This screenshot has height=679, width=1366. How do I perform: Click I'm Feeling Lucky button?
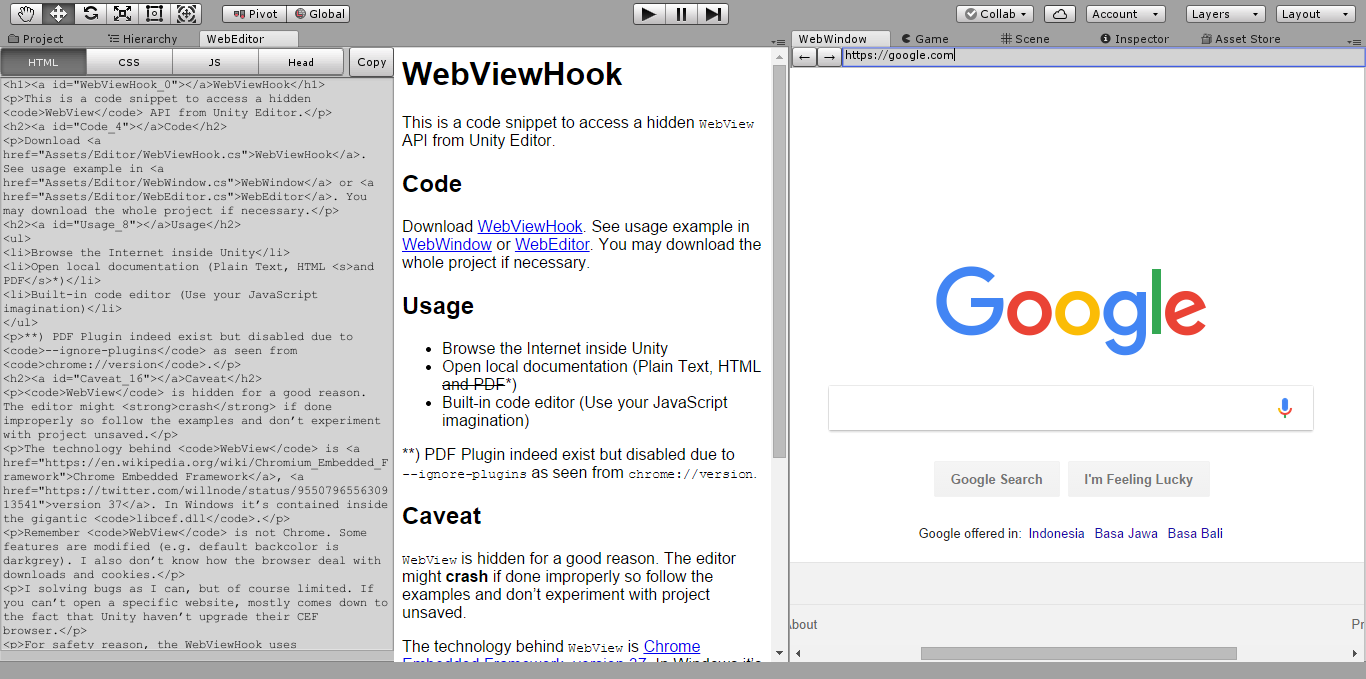[x=1138, y=479]
